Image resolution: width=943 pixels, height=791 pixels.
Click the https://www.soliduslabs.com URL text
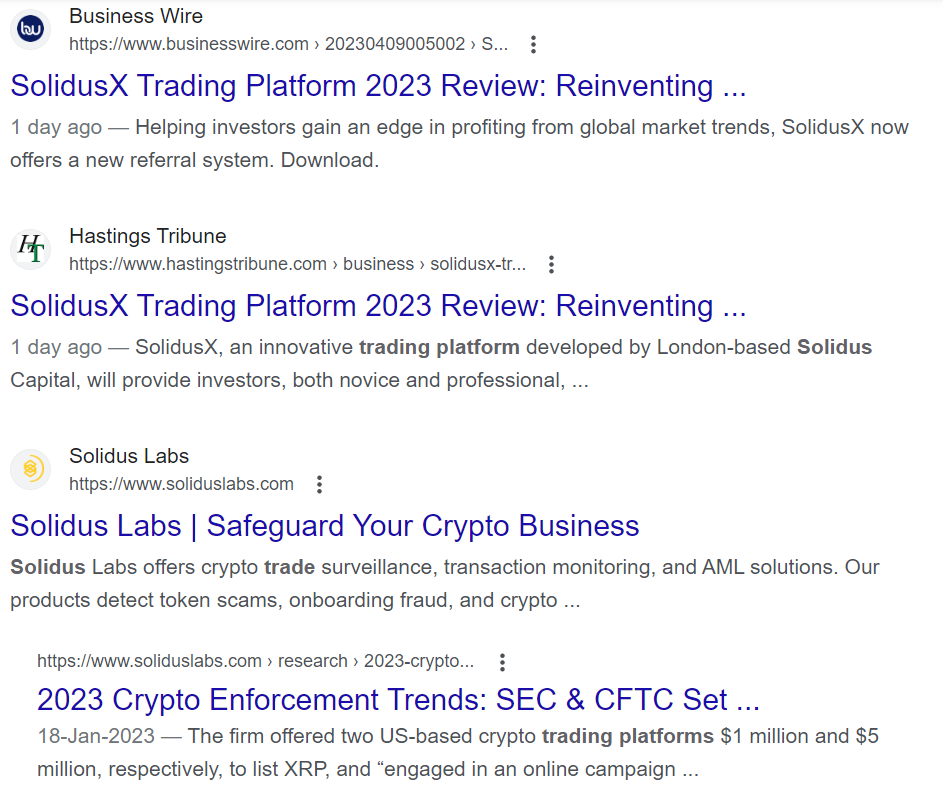coord(181,485)
